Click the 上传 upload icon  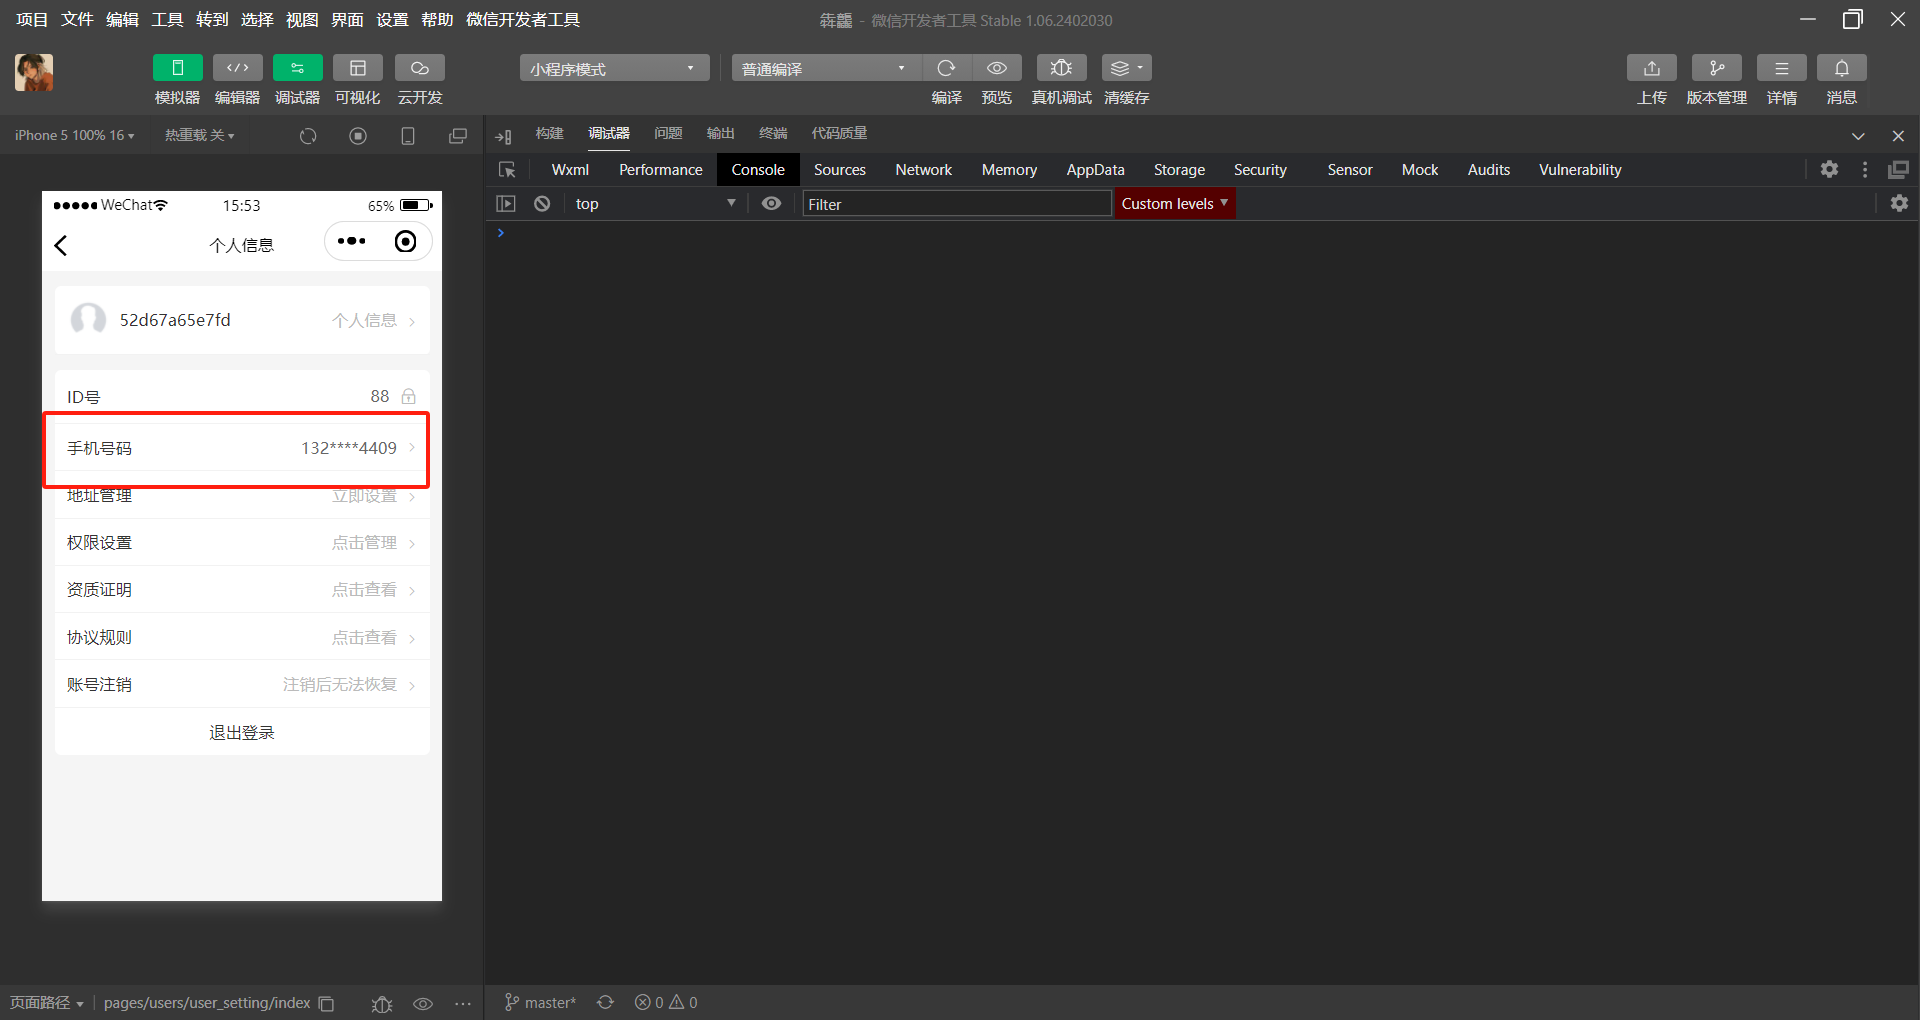[x=1652, y=68]
